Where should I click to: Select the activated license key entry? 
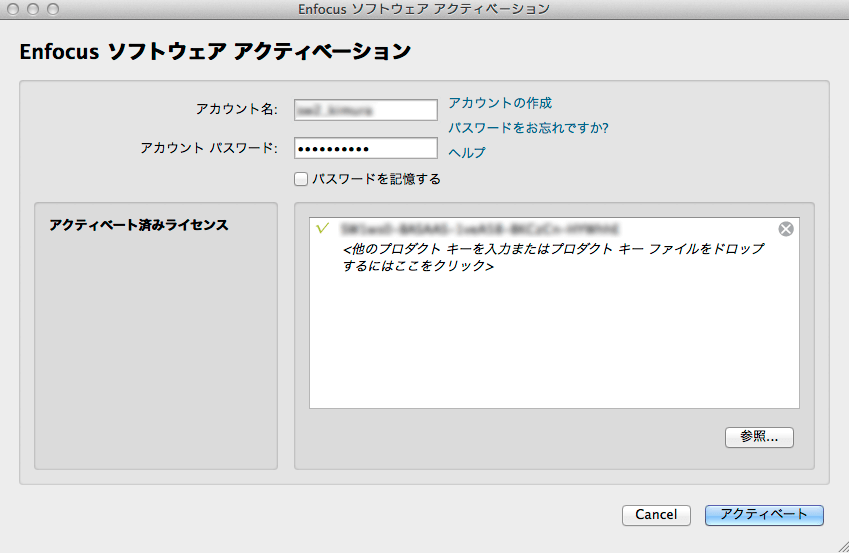pyautogui.click(x=480, y=229)
